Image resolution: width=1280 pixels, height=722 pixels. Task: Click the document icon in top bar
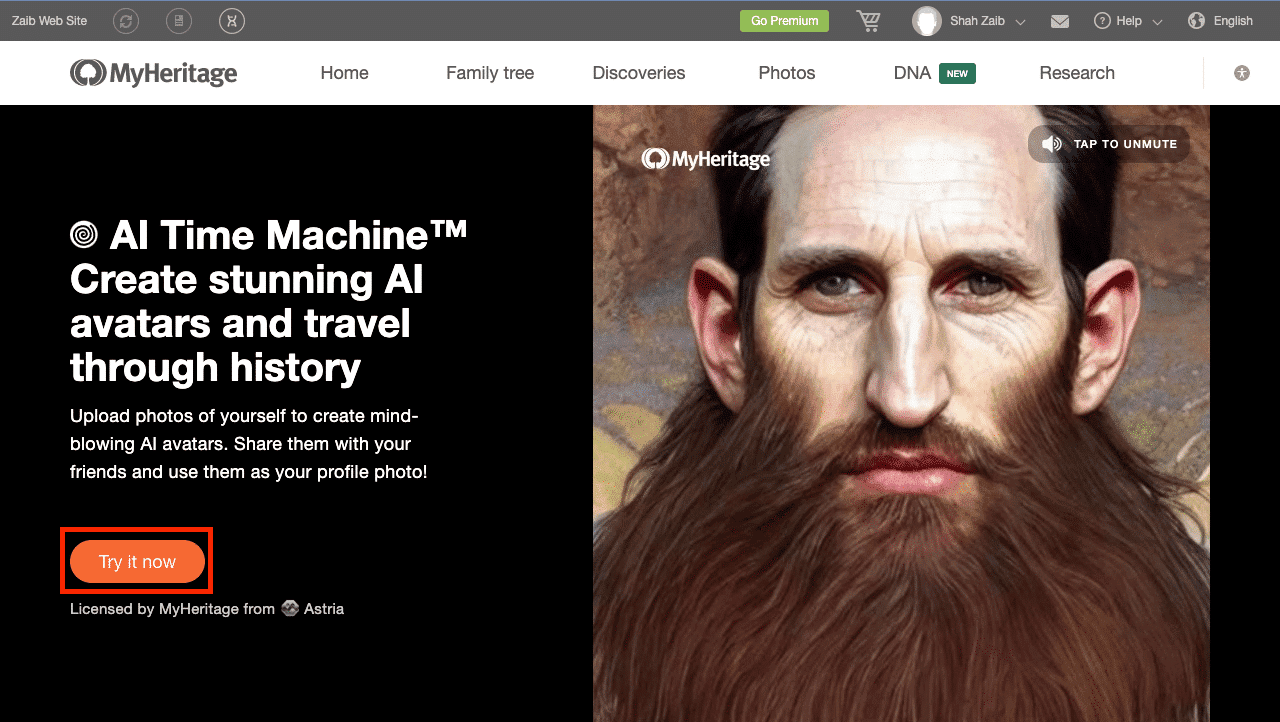point(179,21)
